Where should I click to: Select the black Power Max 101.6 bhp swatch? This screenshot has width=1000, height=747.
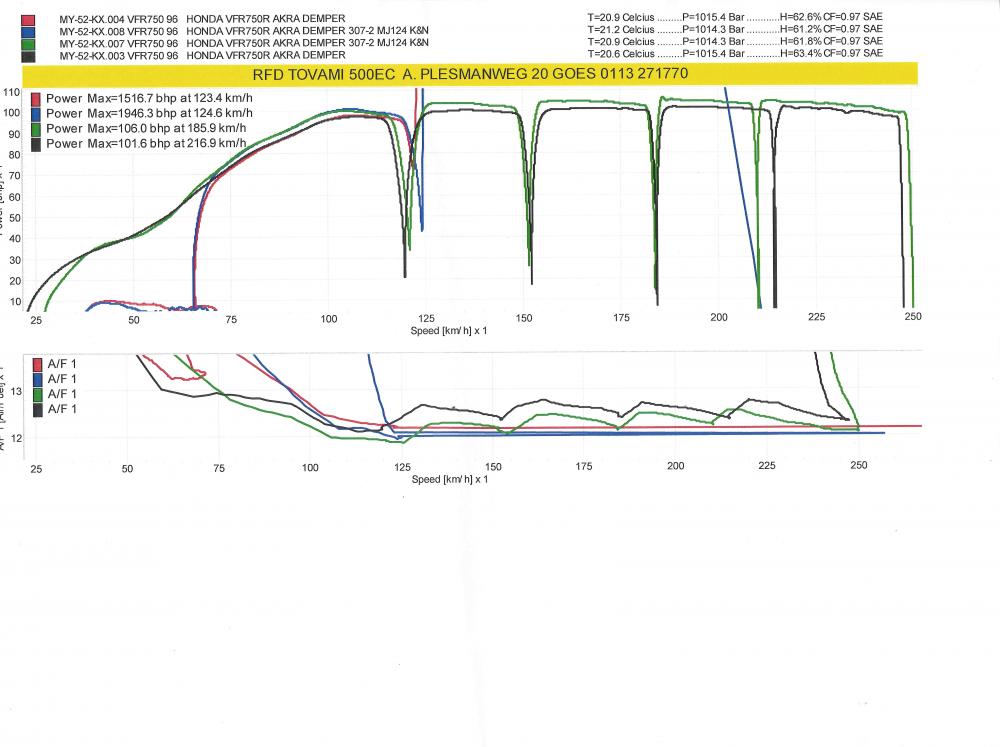pyautogui.click(x=37, y=144)
